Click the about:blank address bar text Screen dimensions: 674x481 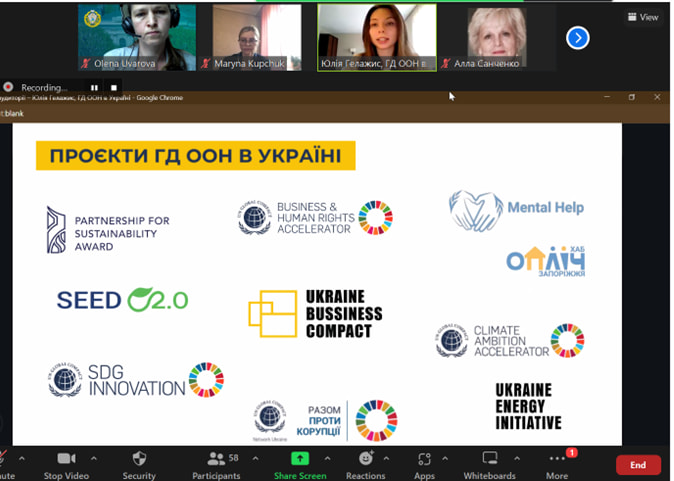pos(12,113)
